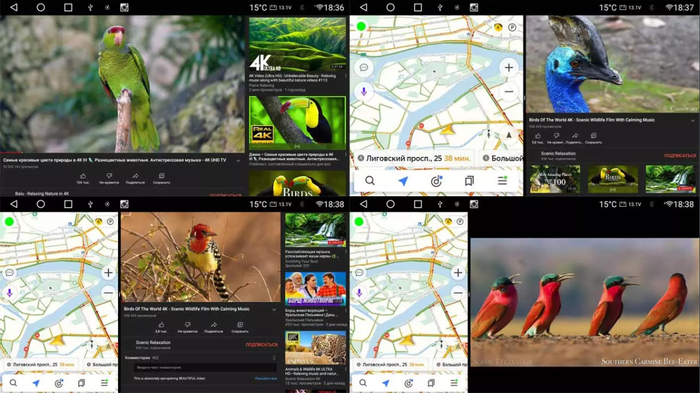700x393 pixels.
Task: Save the barbet video in the bottom-left panel
Action: (x=240, y=327)
